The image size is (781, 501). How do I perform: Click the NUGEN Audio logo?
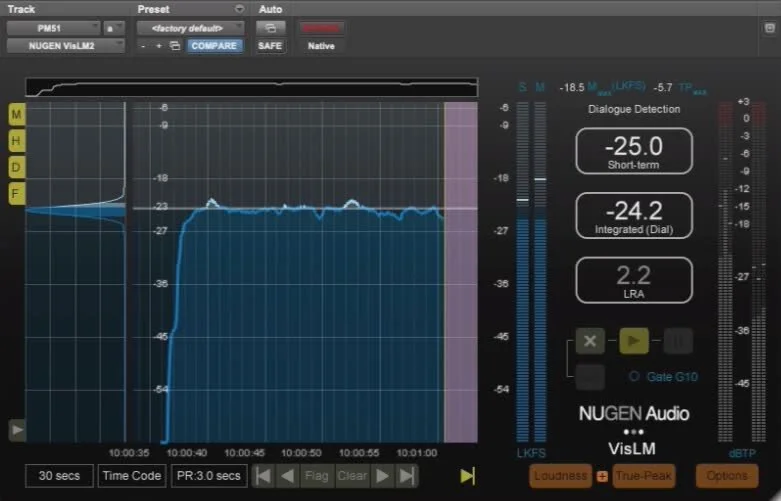tap(634, 413)
